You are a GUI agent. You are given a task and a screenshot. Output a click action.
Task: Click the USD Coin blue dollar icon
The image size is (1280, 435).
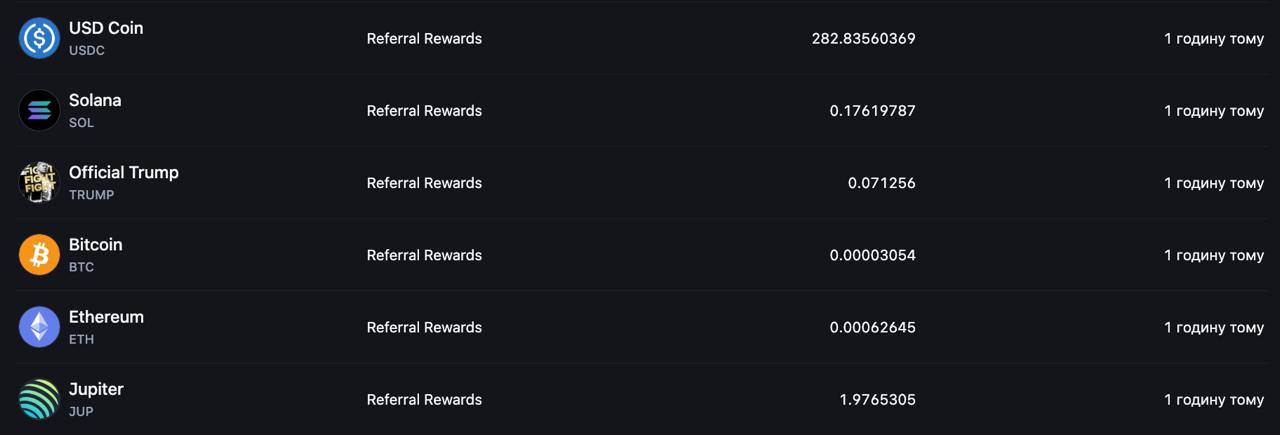pyautogui.click(x=40, y=38)
